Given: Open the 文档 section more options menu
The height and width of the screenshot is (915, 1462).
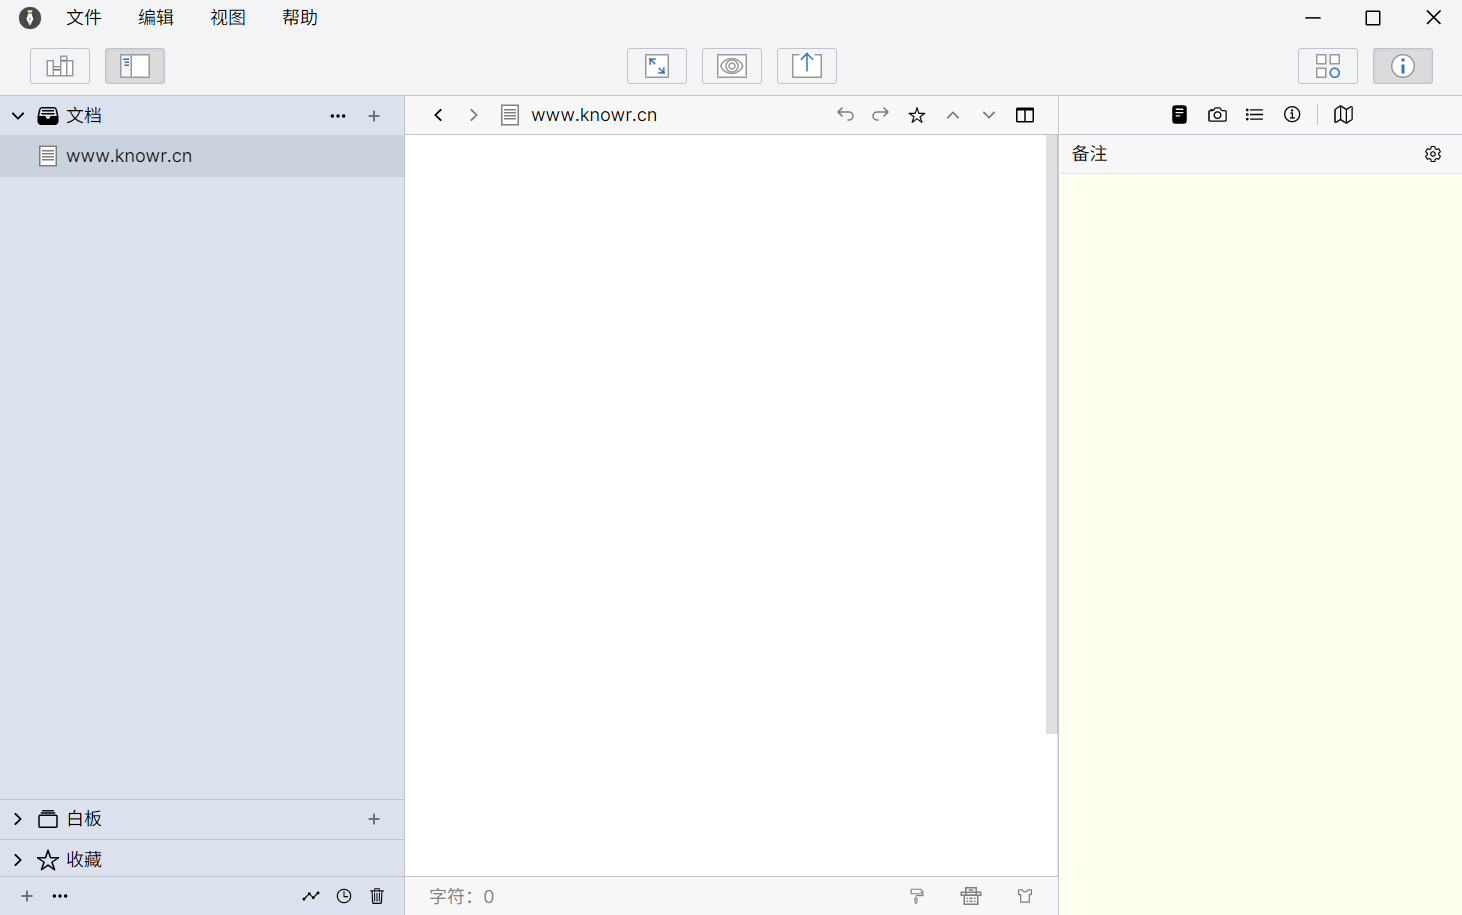Looking at the screenshot, I should coord(338,116).
